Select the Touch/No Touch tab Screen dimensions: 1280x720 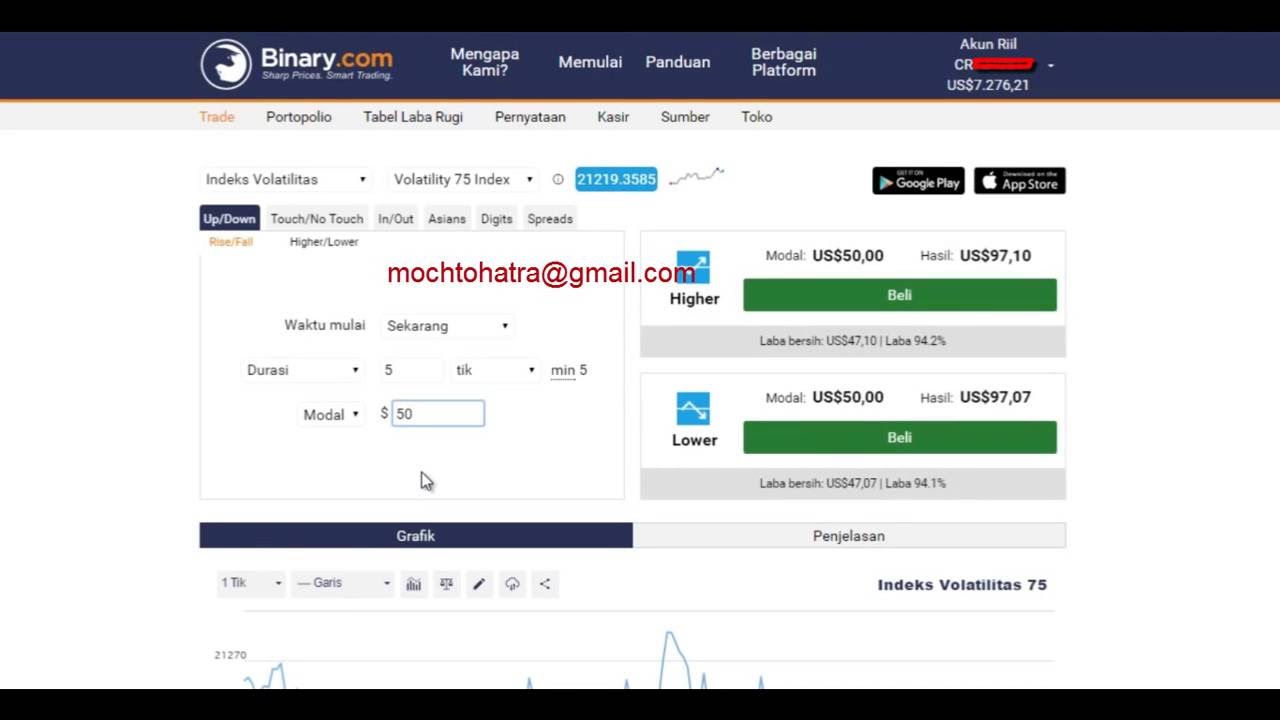[317, 219]
